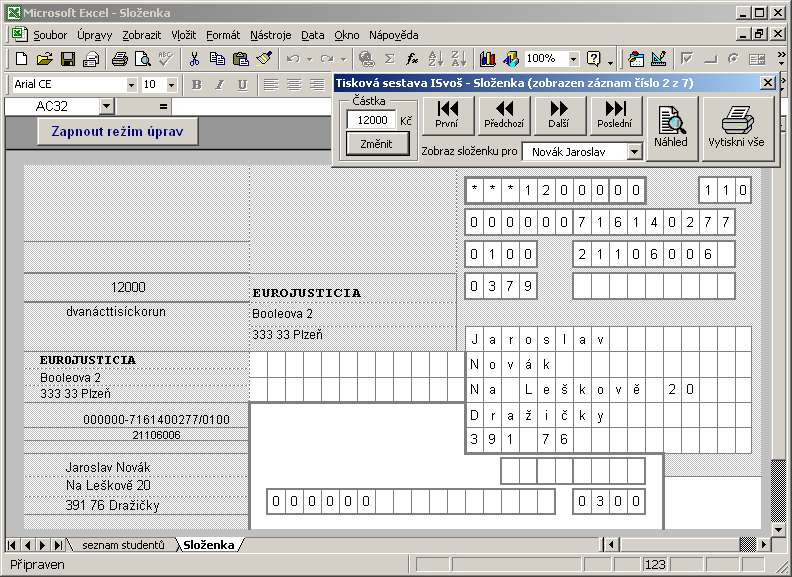Toggle design mode with the ruler-triangle icon
Screen dimensions: 792x577
tap(659, 59)
